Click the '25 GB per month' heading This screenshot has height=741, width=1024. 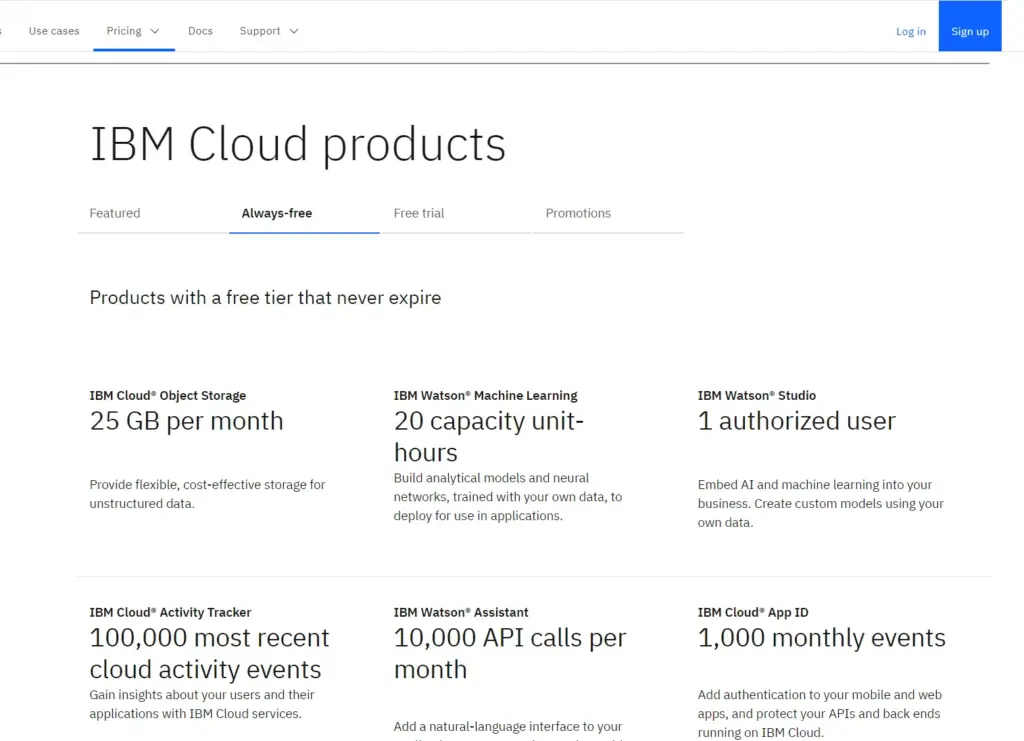[186, 421]
